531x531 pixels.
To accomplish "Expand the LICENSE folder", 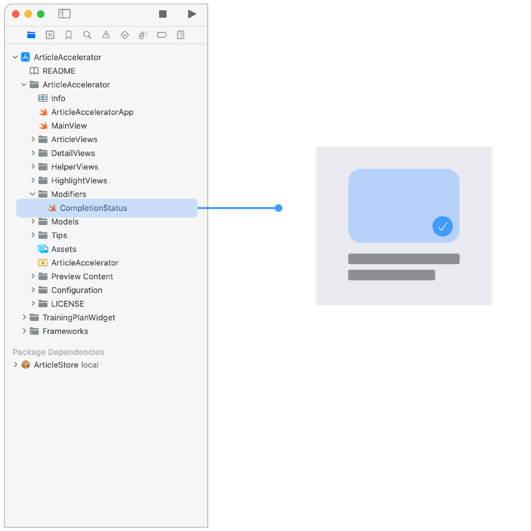I will pos(33,304).
